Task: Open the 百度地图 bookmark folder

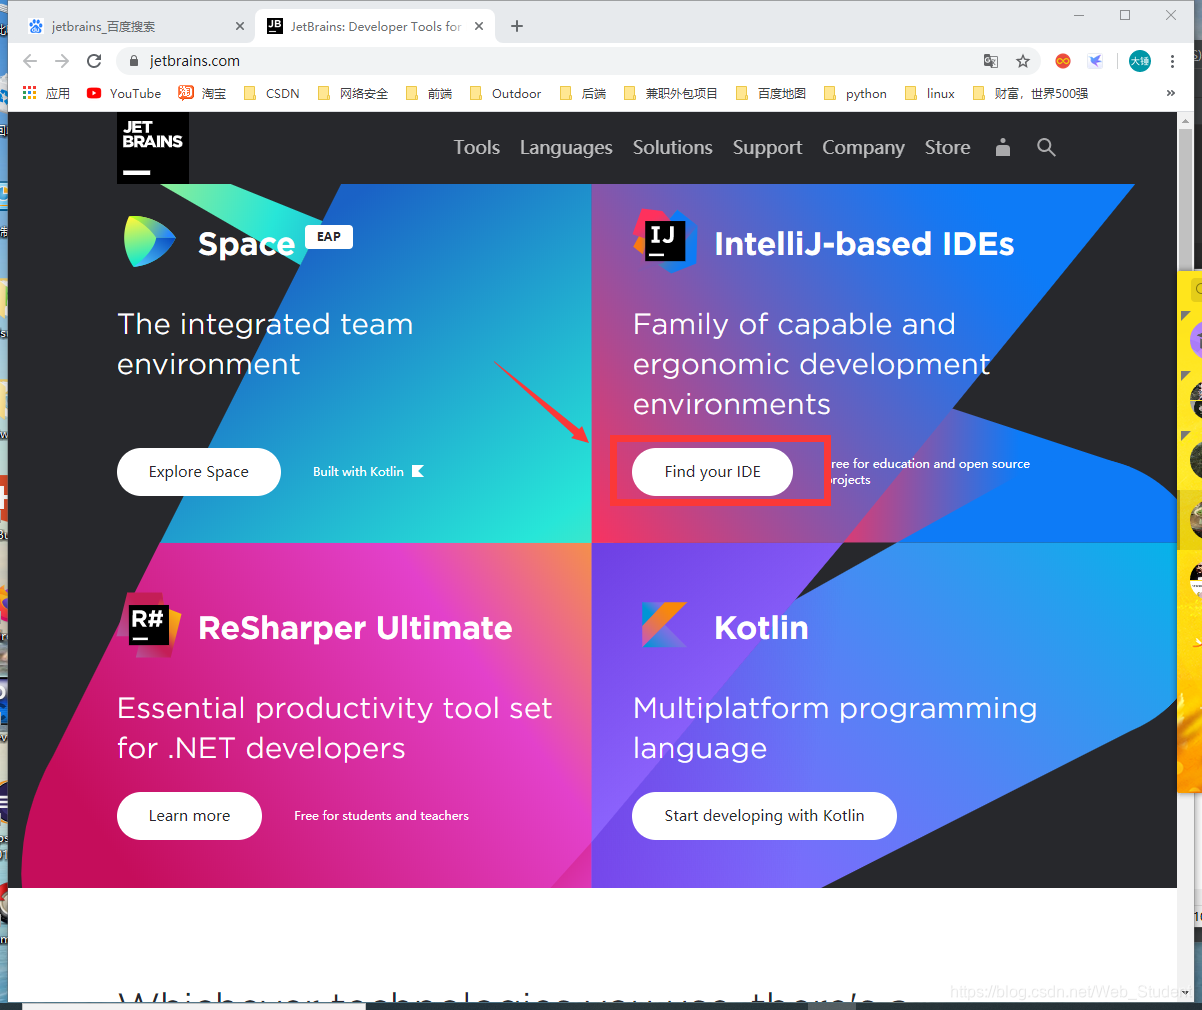Action: (770, 93)
